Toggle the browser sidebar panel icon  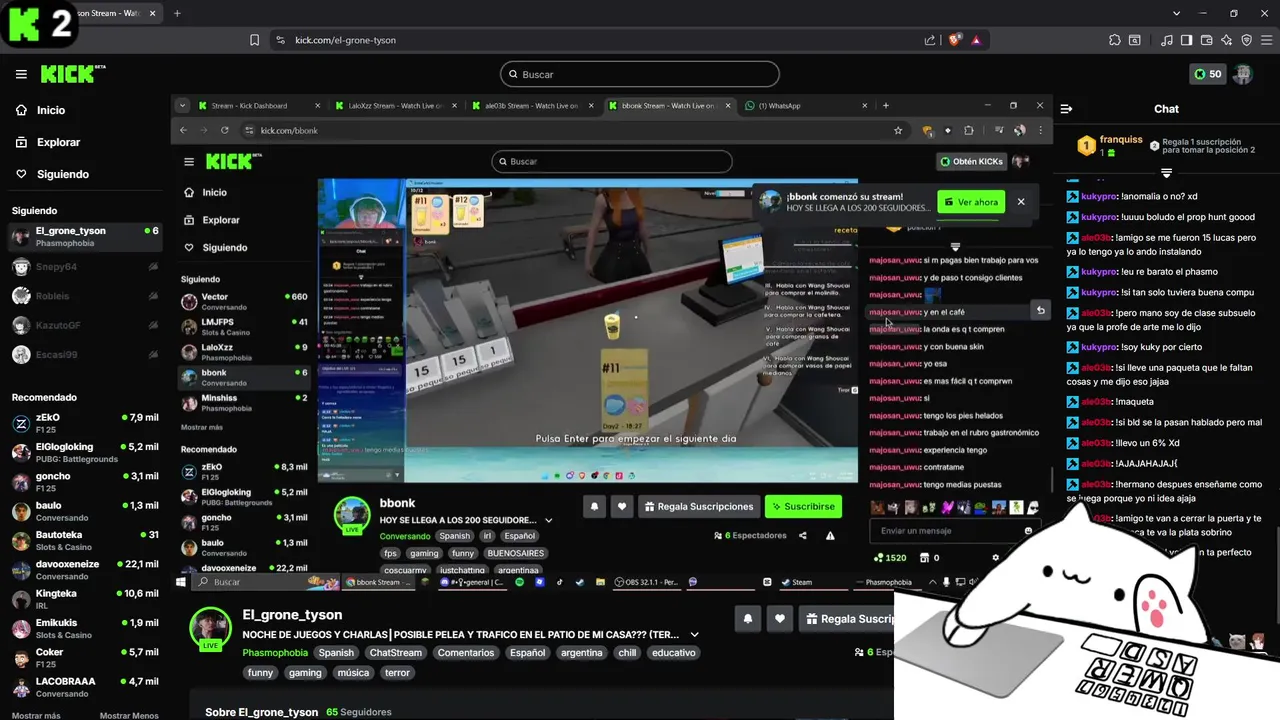[x=1186, y=40]
